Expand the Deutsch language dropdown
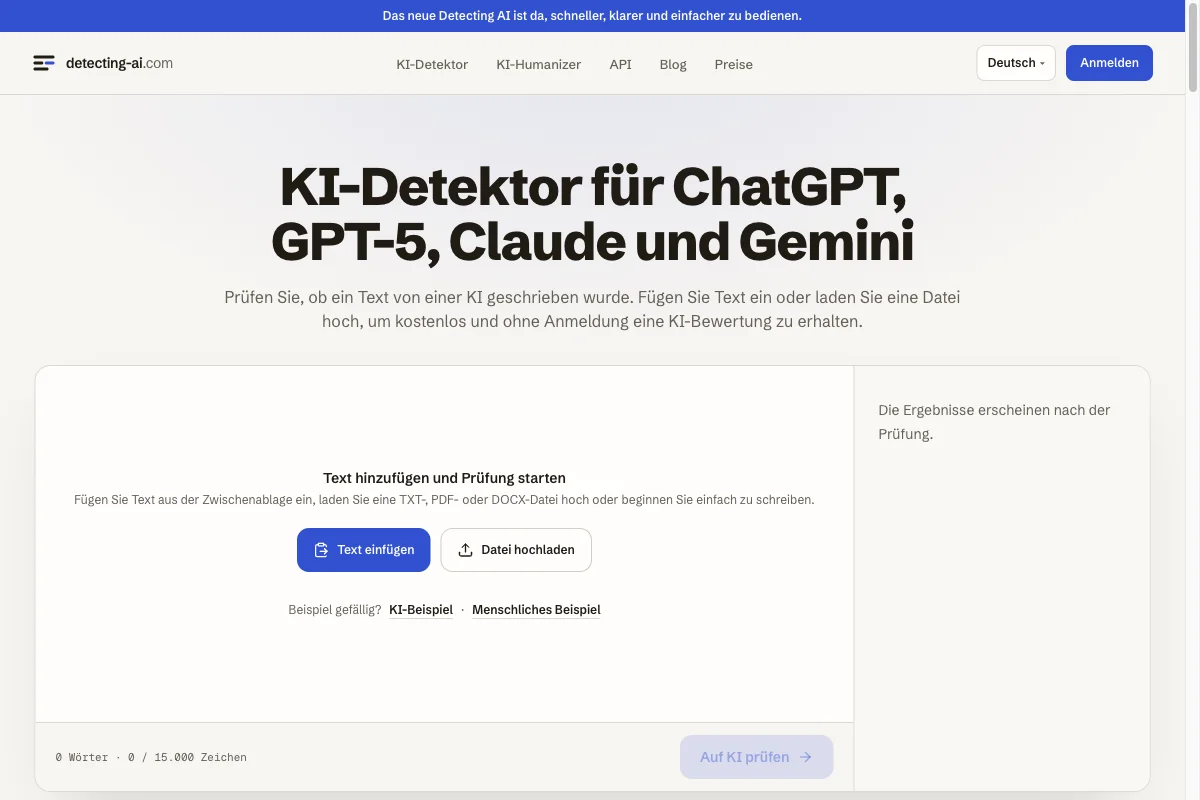Viewport: 1200px width, 800px height. click(x=1016, y=63)
